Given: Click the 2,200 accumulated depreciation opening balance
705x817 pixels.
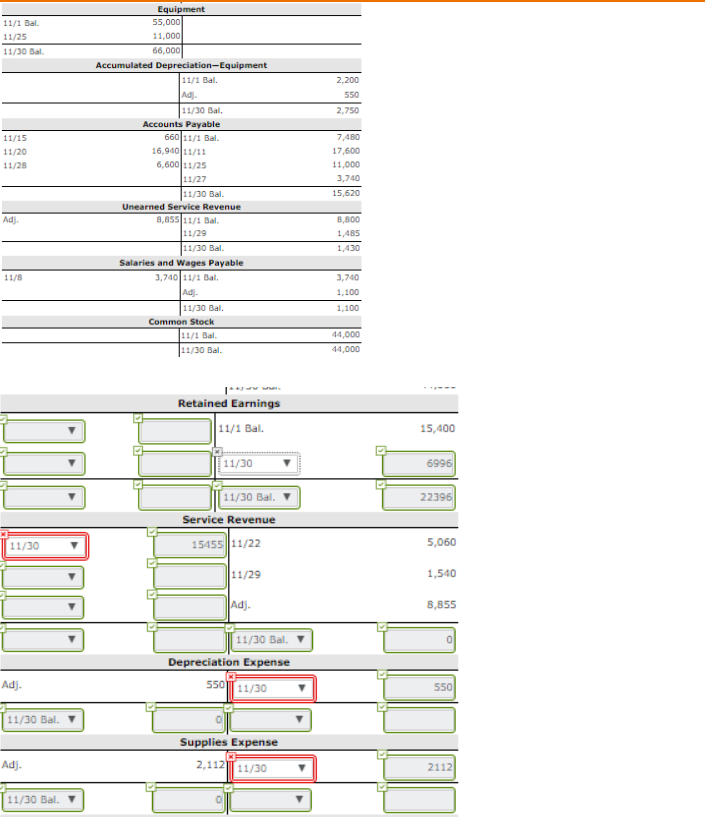Looking at the screenshot, I should click(348, 80).
